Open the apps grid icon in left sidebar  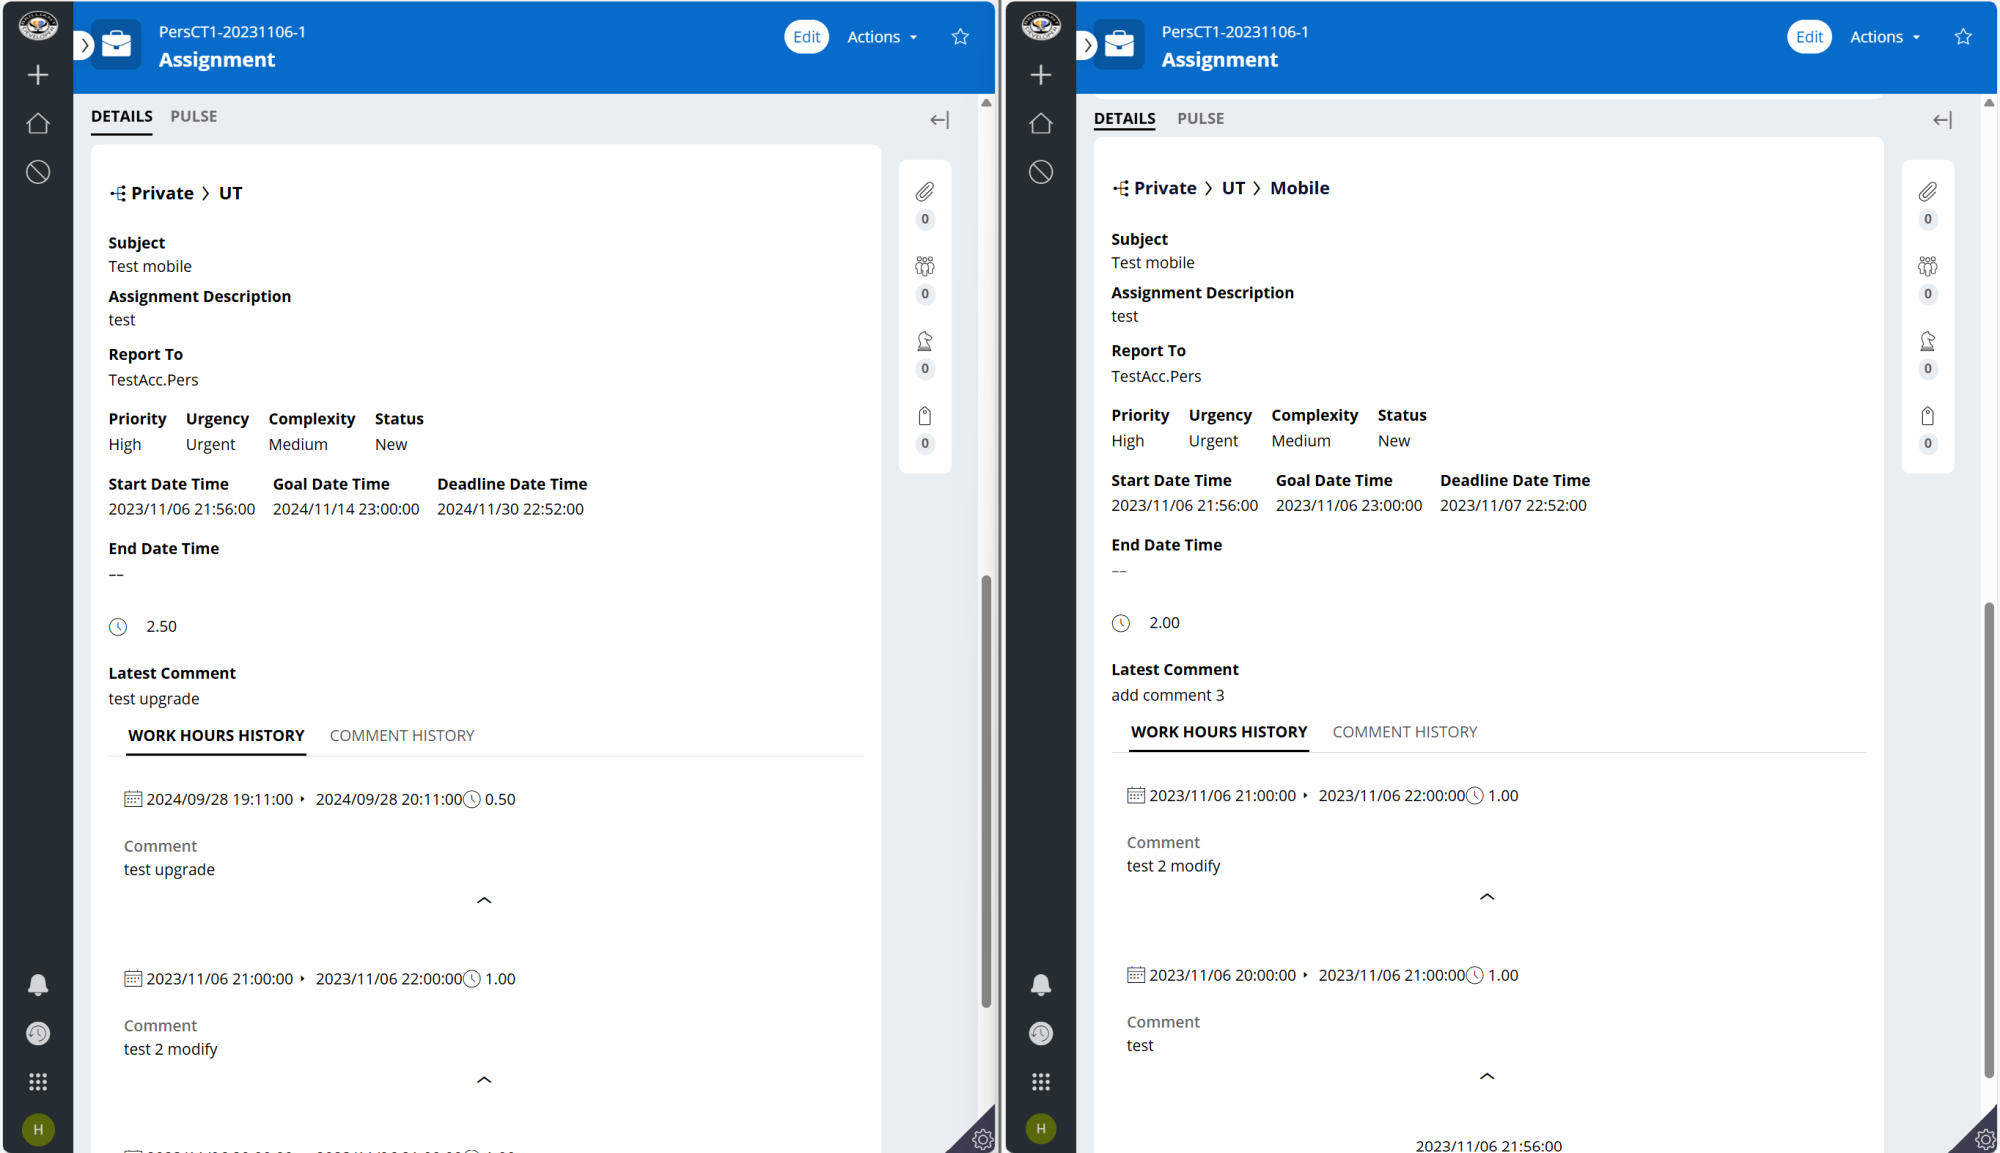(38, 1082)
